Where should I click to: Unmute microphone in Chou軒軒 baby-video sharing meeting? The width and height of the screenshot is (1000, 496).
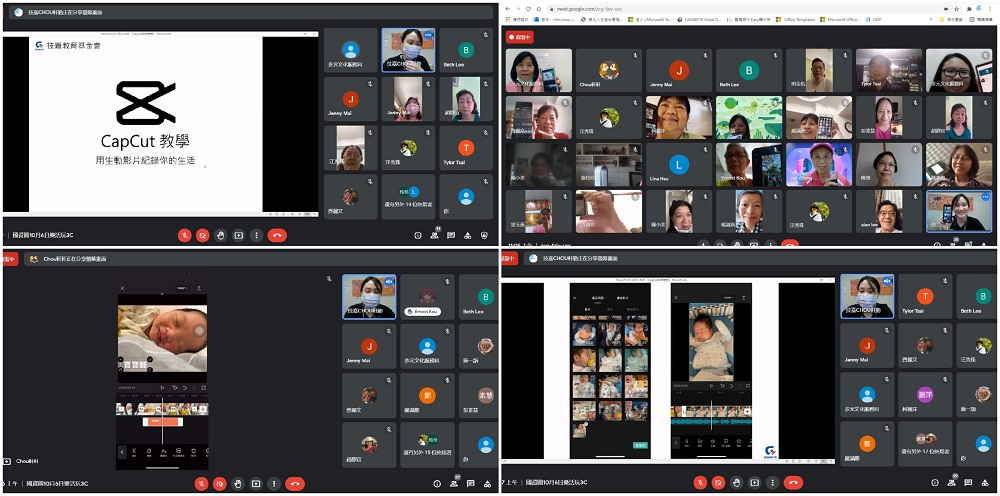coord(202,484)
